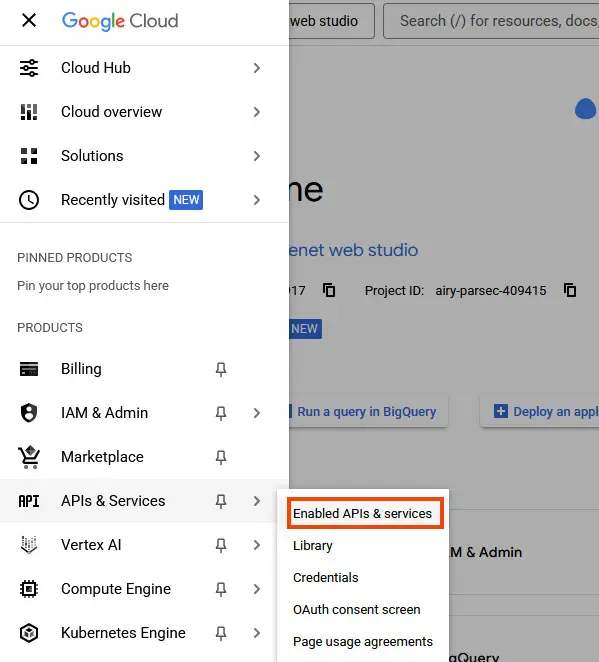599x662 pixels.
Task: Click the Google Cloud logo
Action: click(x=120, y=21)
